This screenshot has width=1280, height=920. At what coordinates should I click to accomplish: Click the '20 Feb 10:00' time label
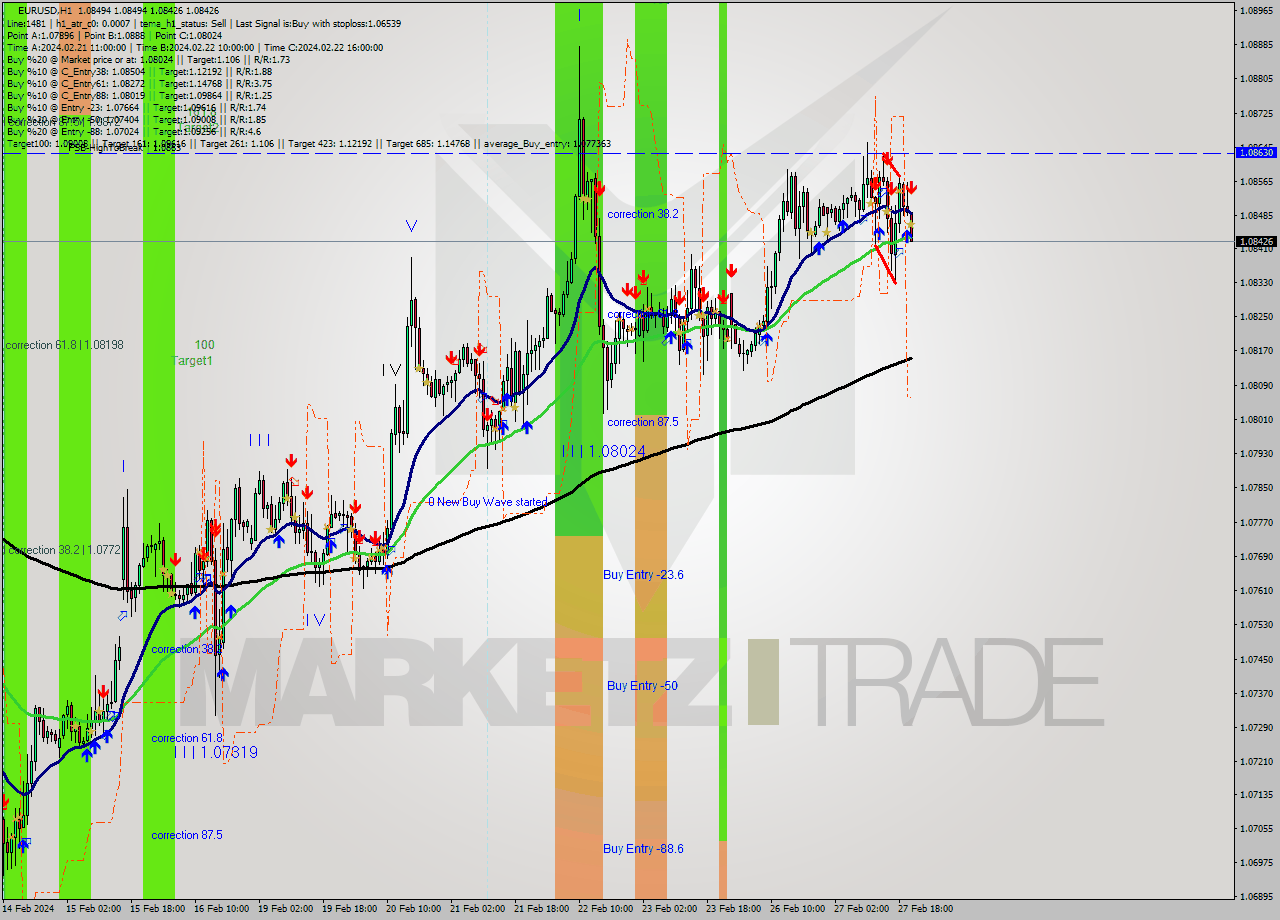tap(414, 909)
